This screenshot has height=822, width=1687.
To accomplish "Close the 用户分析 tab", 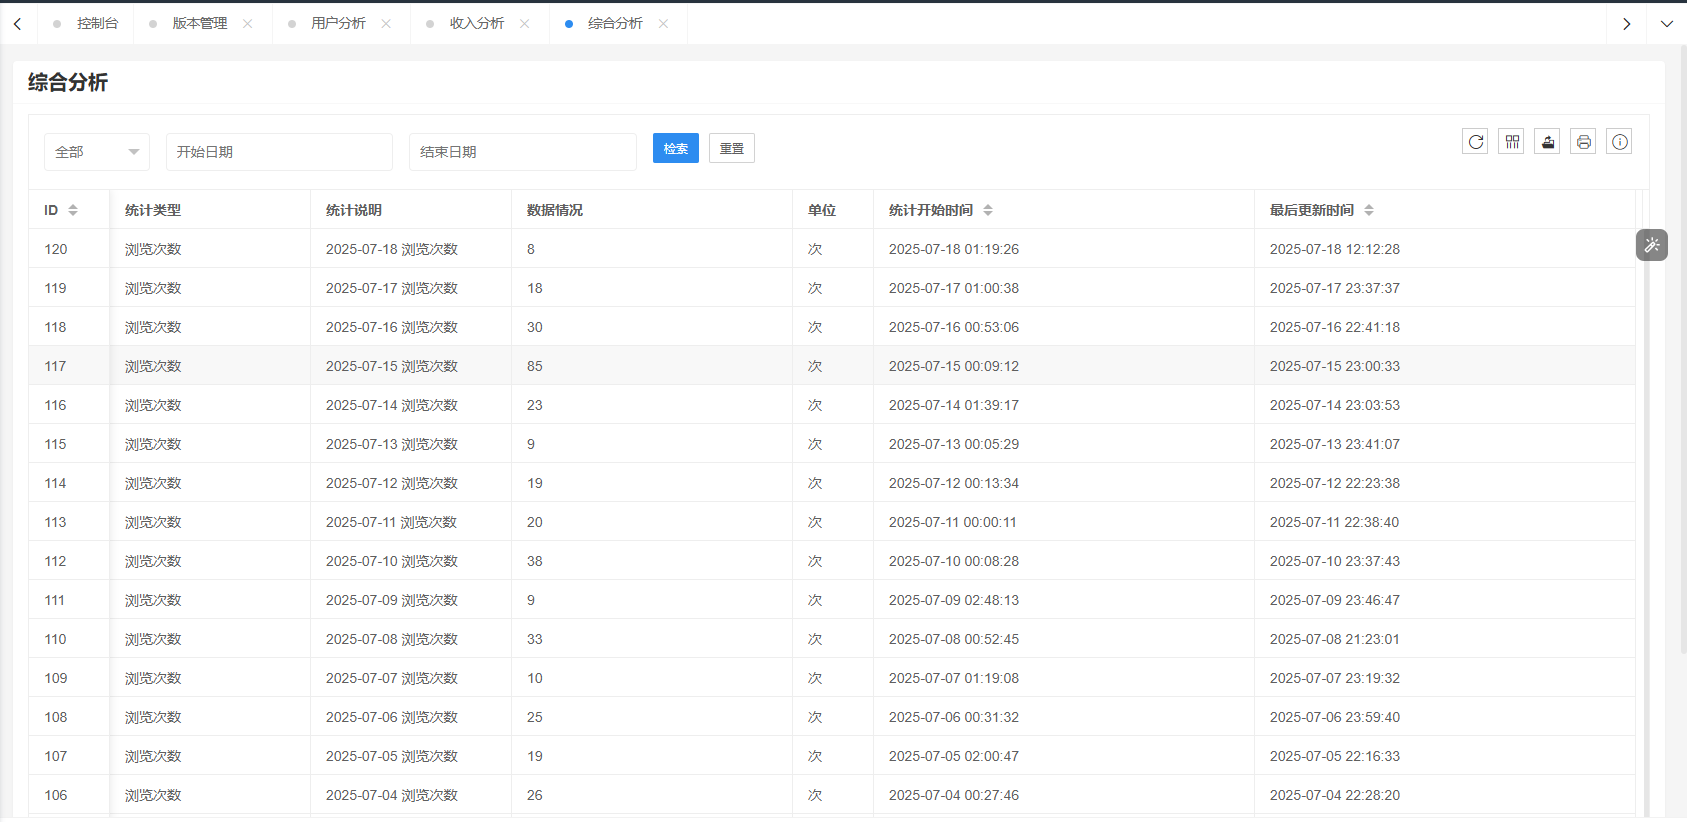I will coord(387,24).
